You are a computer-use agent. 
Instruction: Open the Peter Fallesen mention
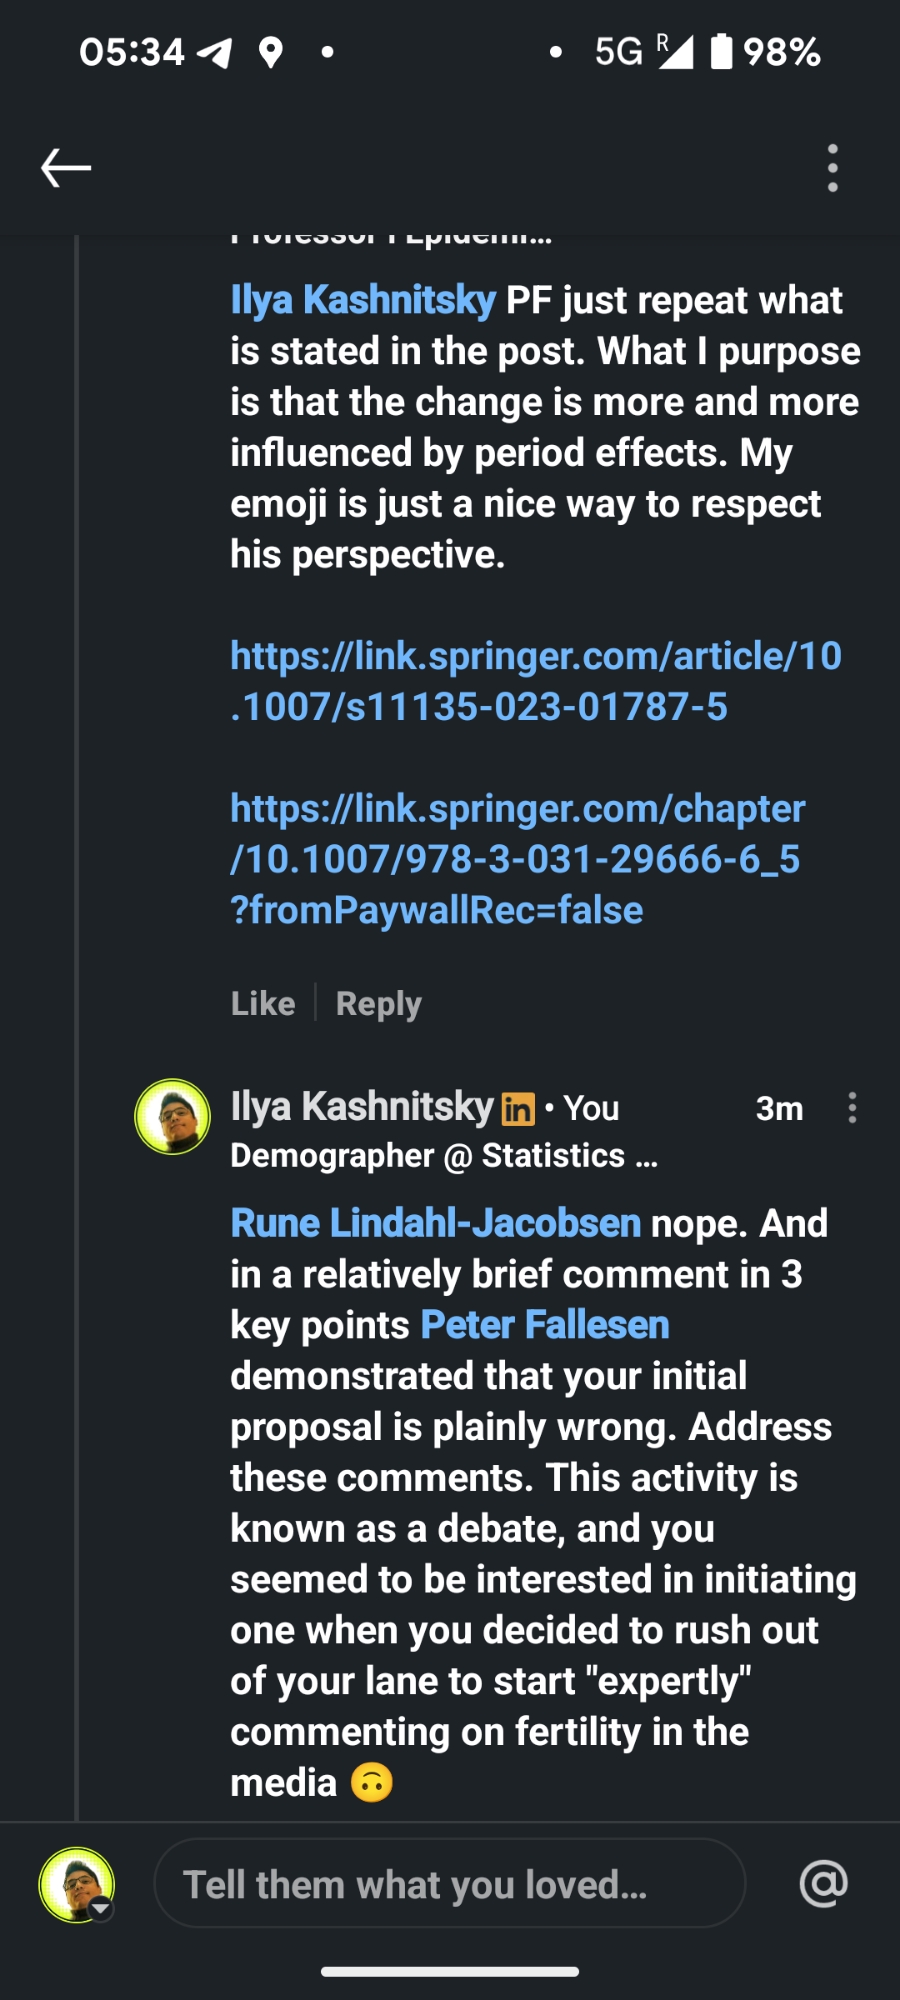(545, 1325)
